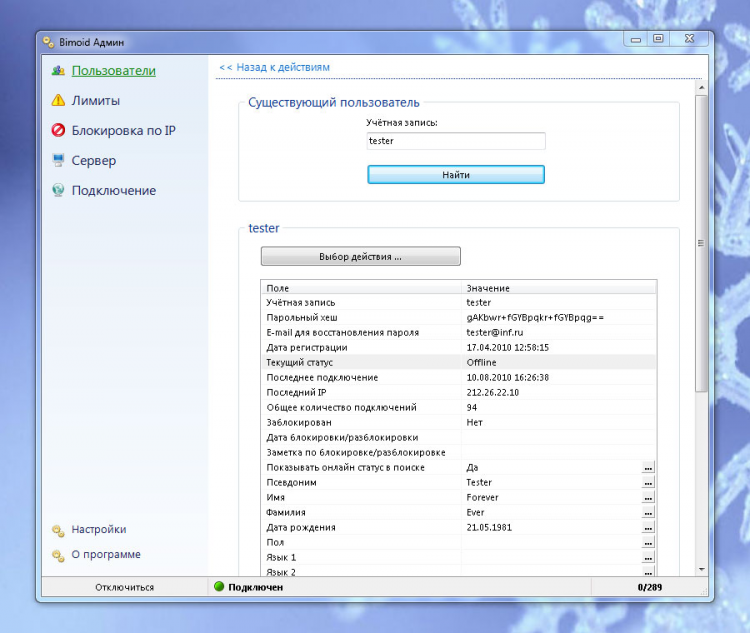Screen dimensions: 750x633
Task: Open the Подключение section
Action: click(x=114, y=190)
